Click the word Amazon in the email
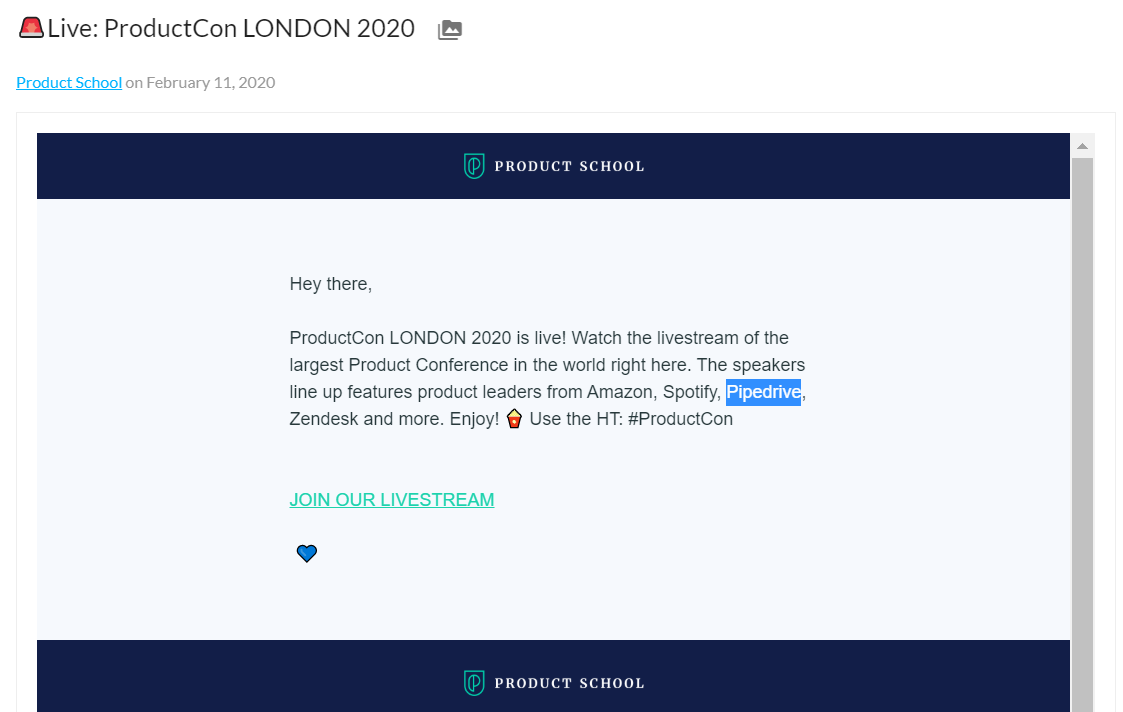 pyautogui.click(x=620, y=392)
